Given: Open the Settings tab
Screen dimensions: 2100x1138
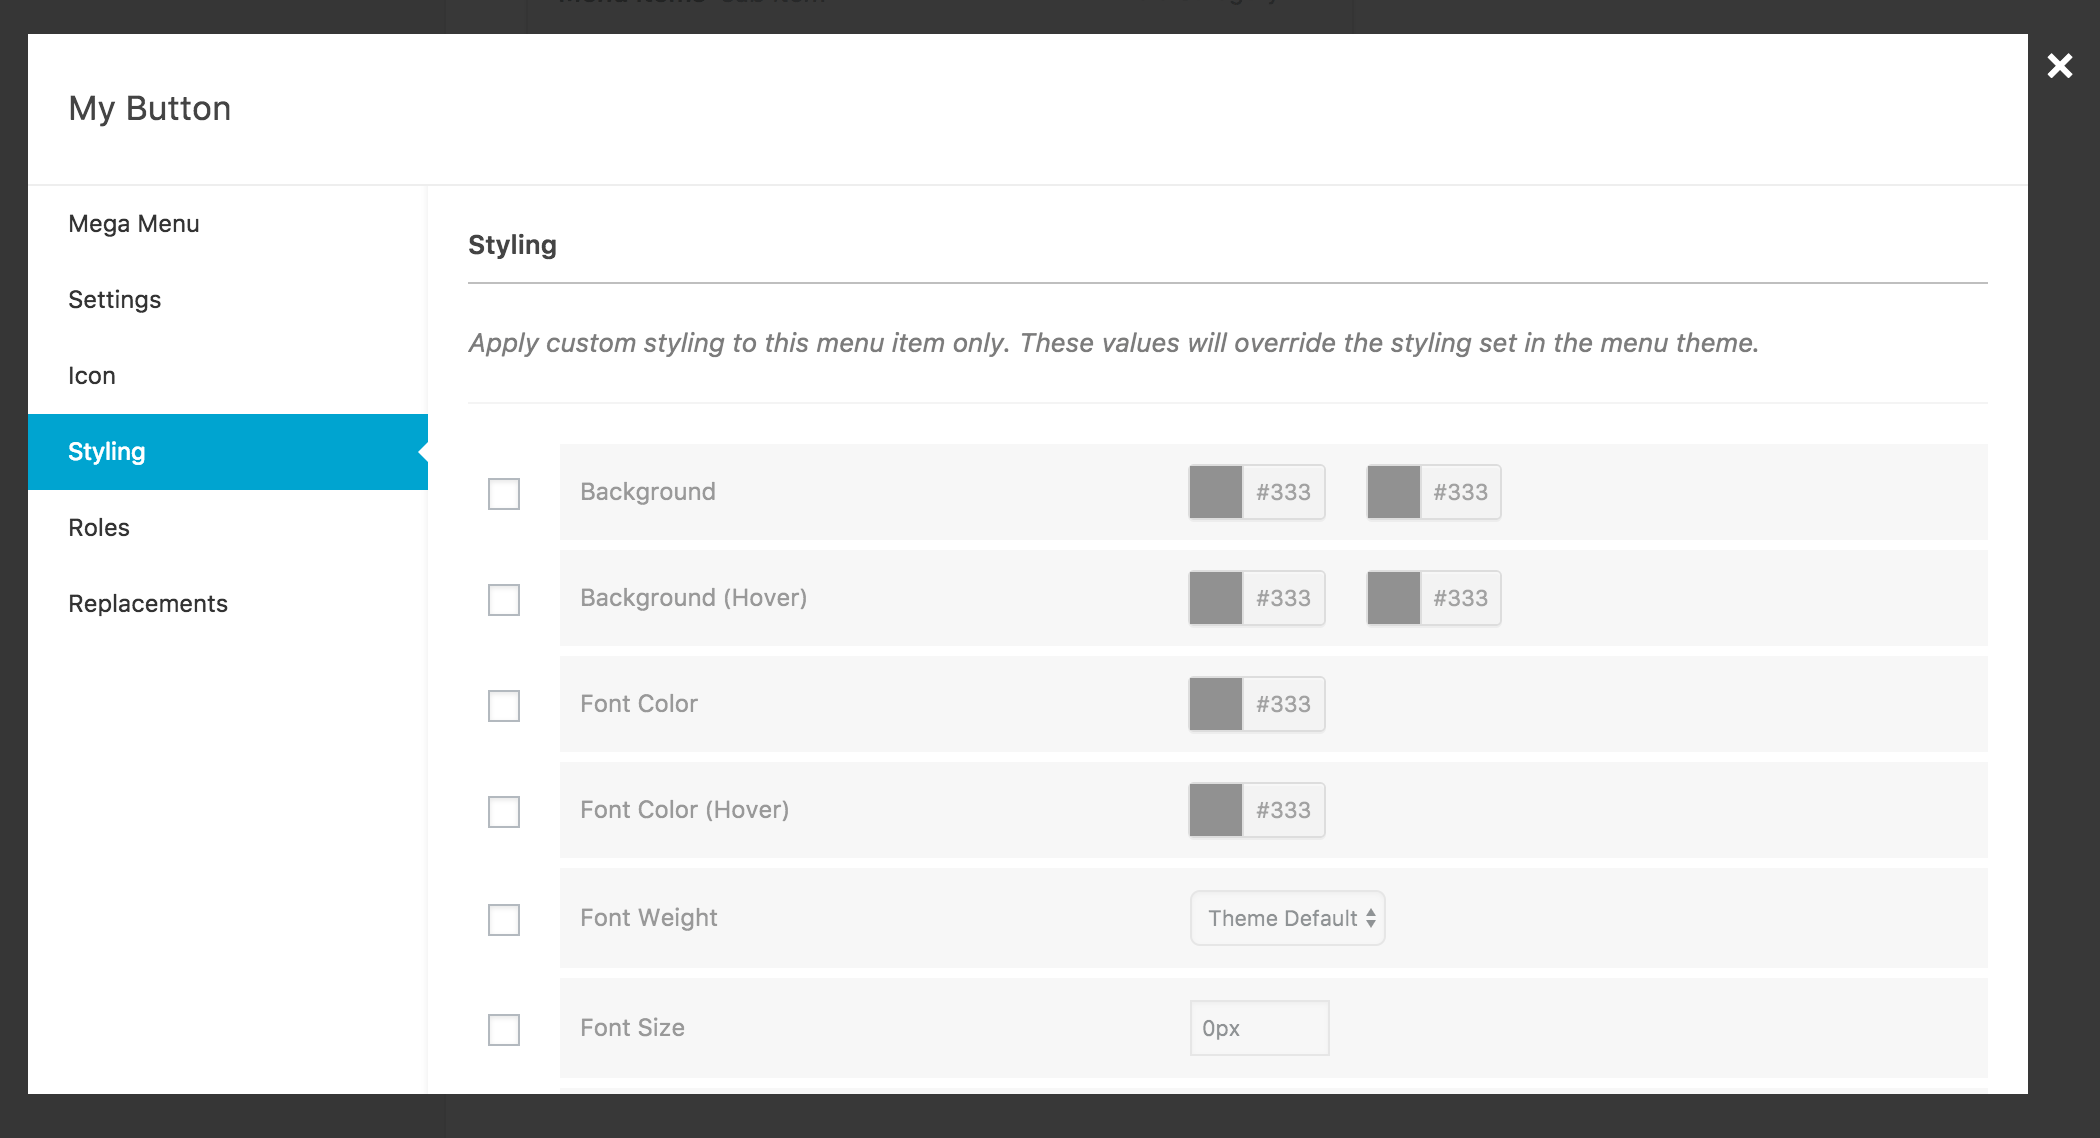Looking at the screenshot, I should point(114,299).
